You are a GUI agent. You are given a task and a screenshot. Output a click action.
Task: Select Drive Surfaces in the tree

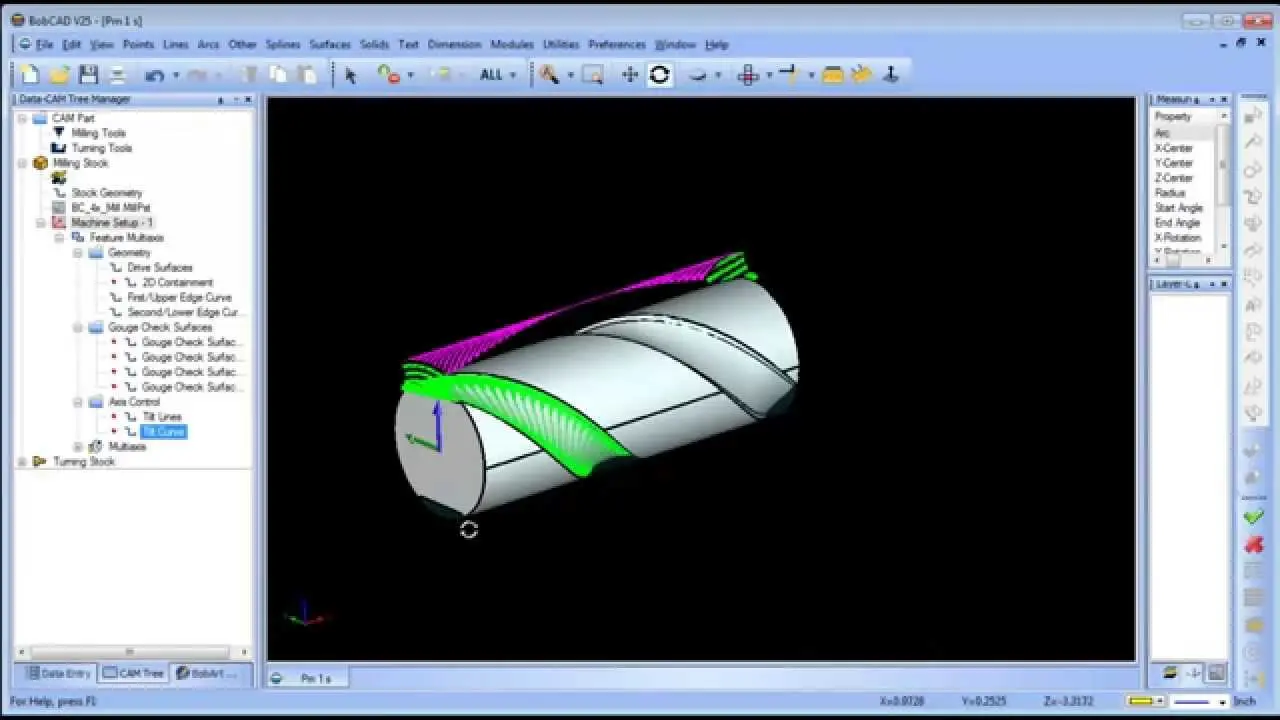pos(160,268)
